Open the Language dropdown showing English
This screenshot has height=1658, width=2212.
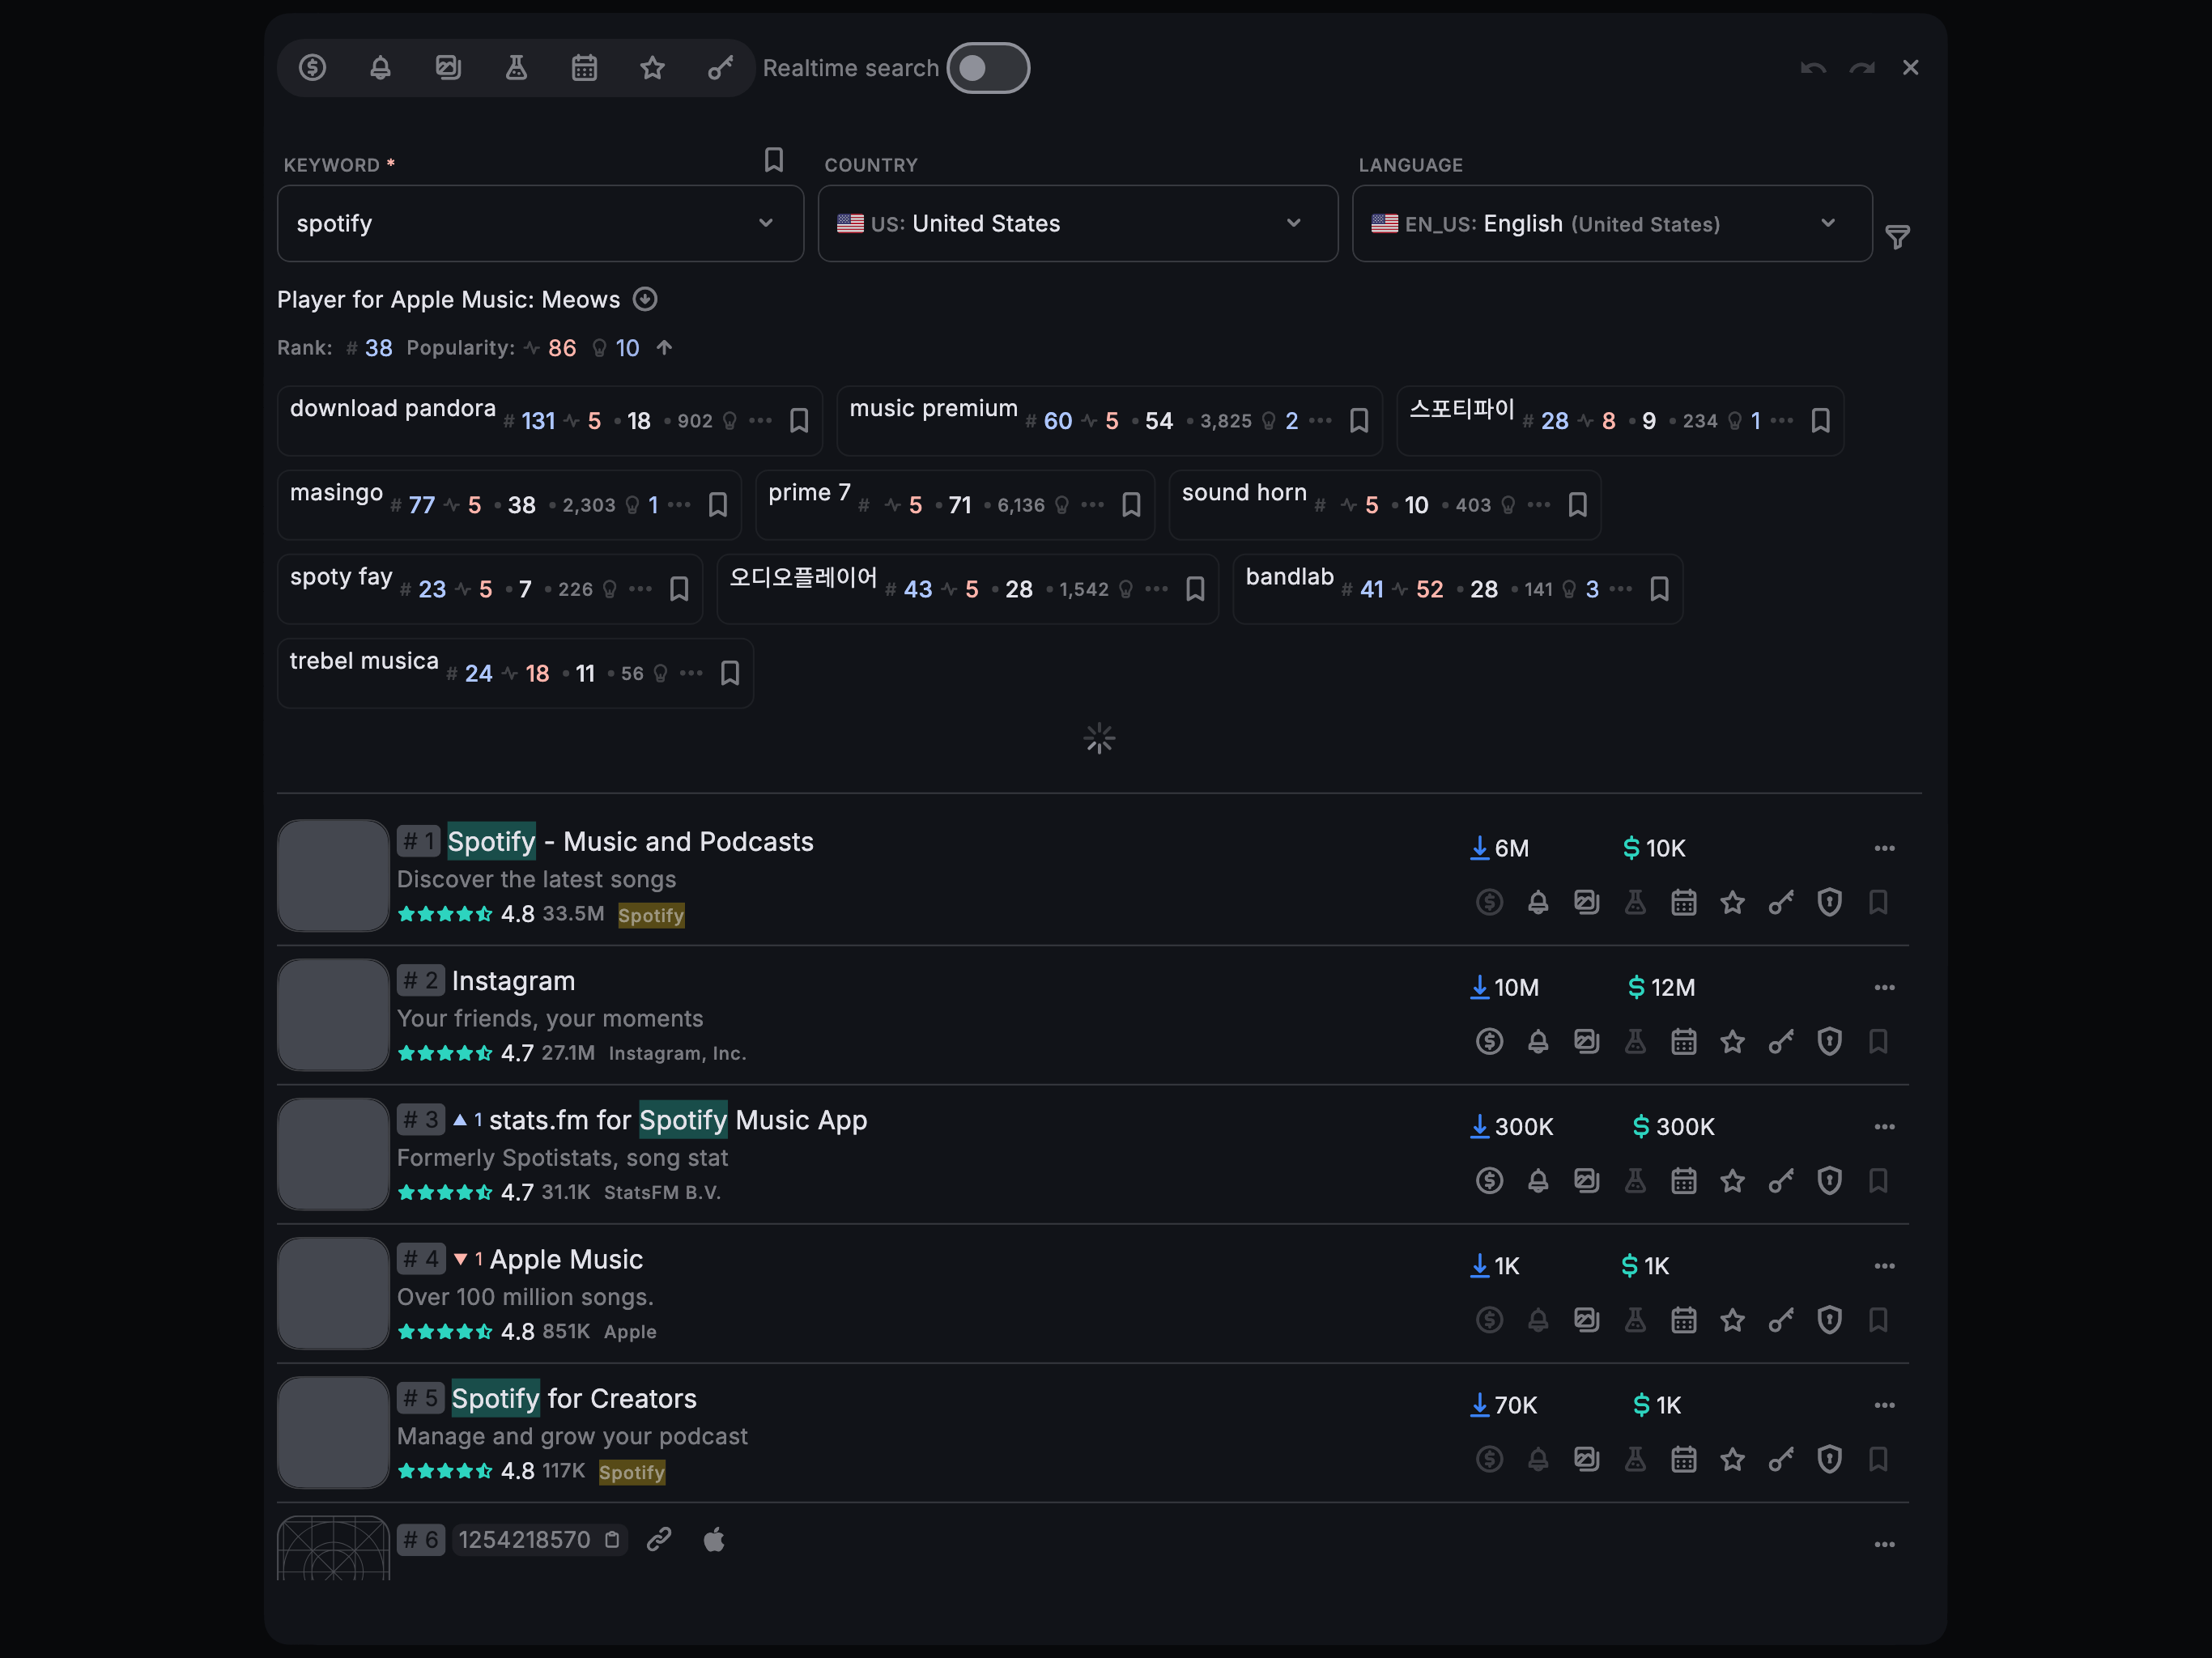click(1611, 223)
